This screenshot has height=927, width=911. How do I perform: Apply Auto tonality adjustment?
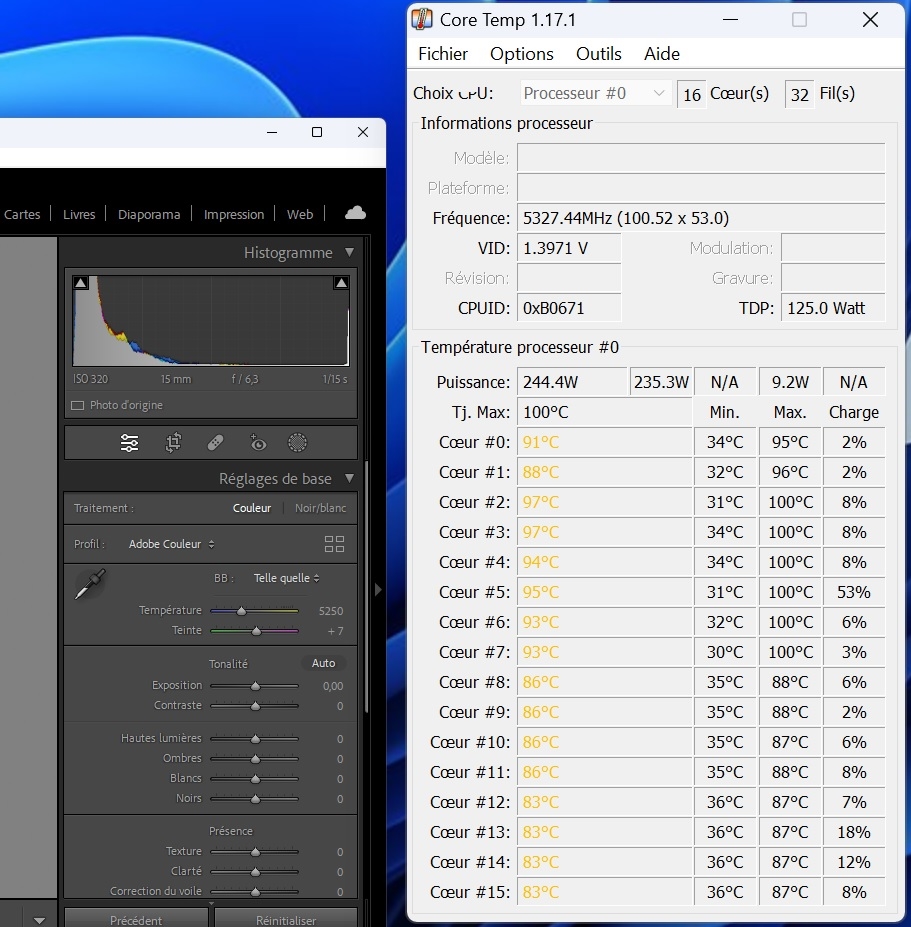[323, 663]
